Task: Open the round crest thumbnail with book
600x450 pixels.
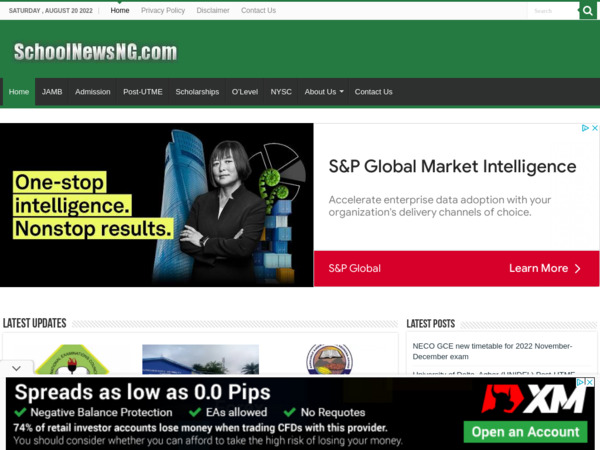Action: coord(329,360)
